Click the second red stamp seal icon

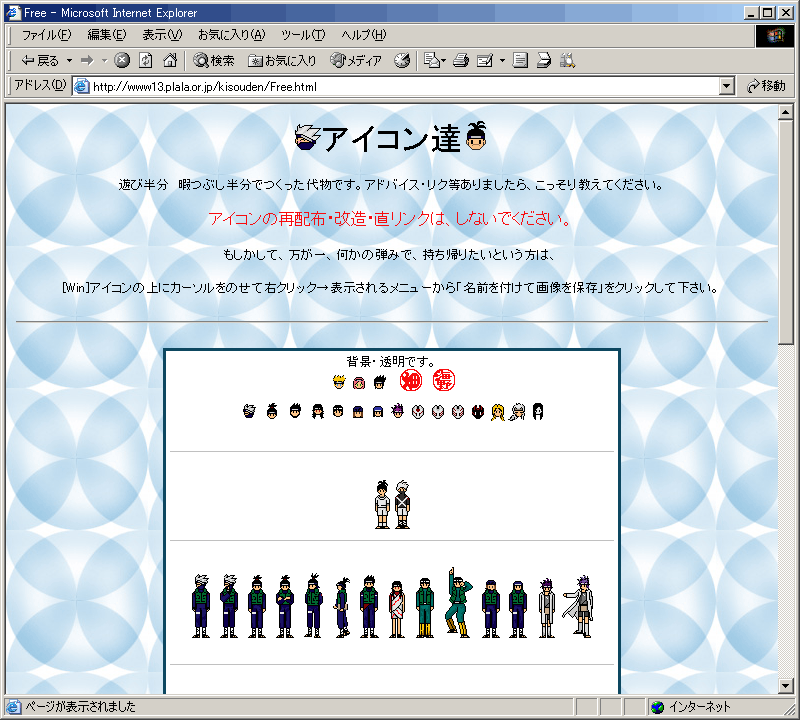coord(443,380)
